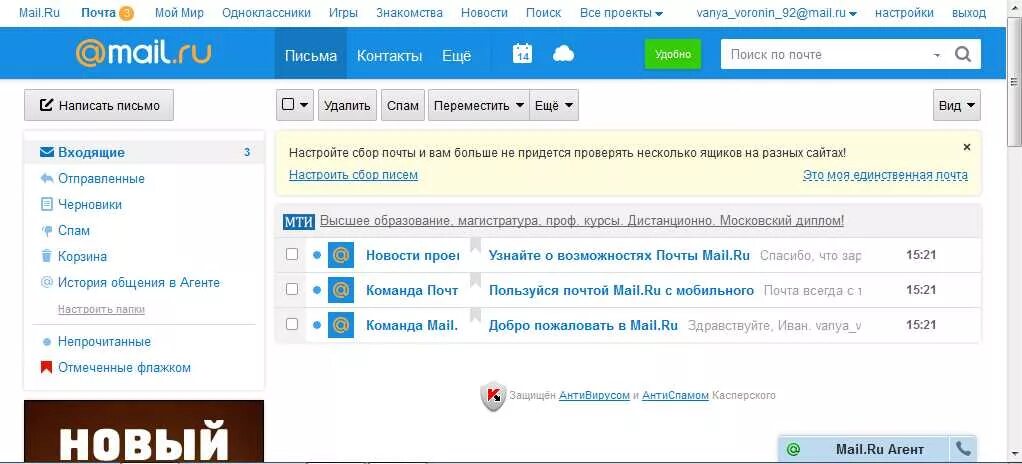The width and height of the screenshot is (1022, 464).
Task: Toggle the select-all checkbox in toolbar
Action: click(287, 104)
